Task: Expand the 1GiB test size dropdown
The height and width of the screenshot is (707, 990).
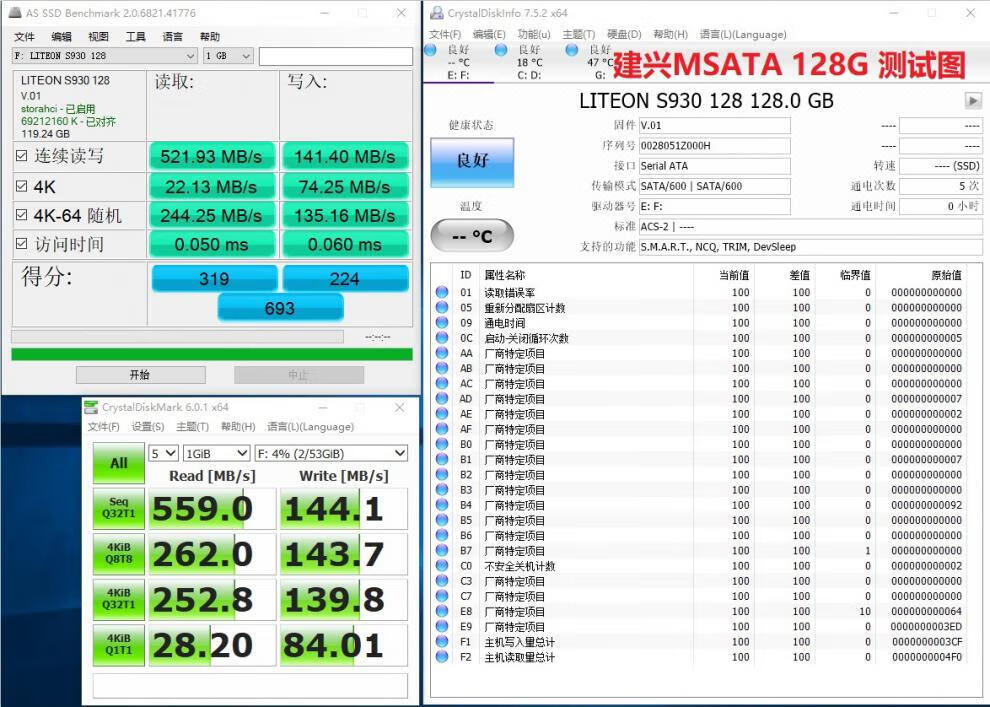Action: [x=215, y=453]
